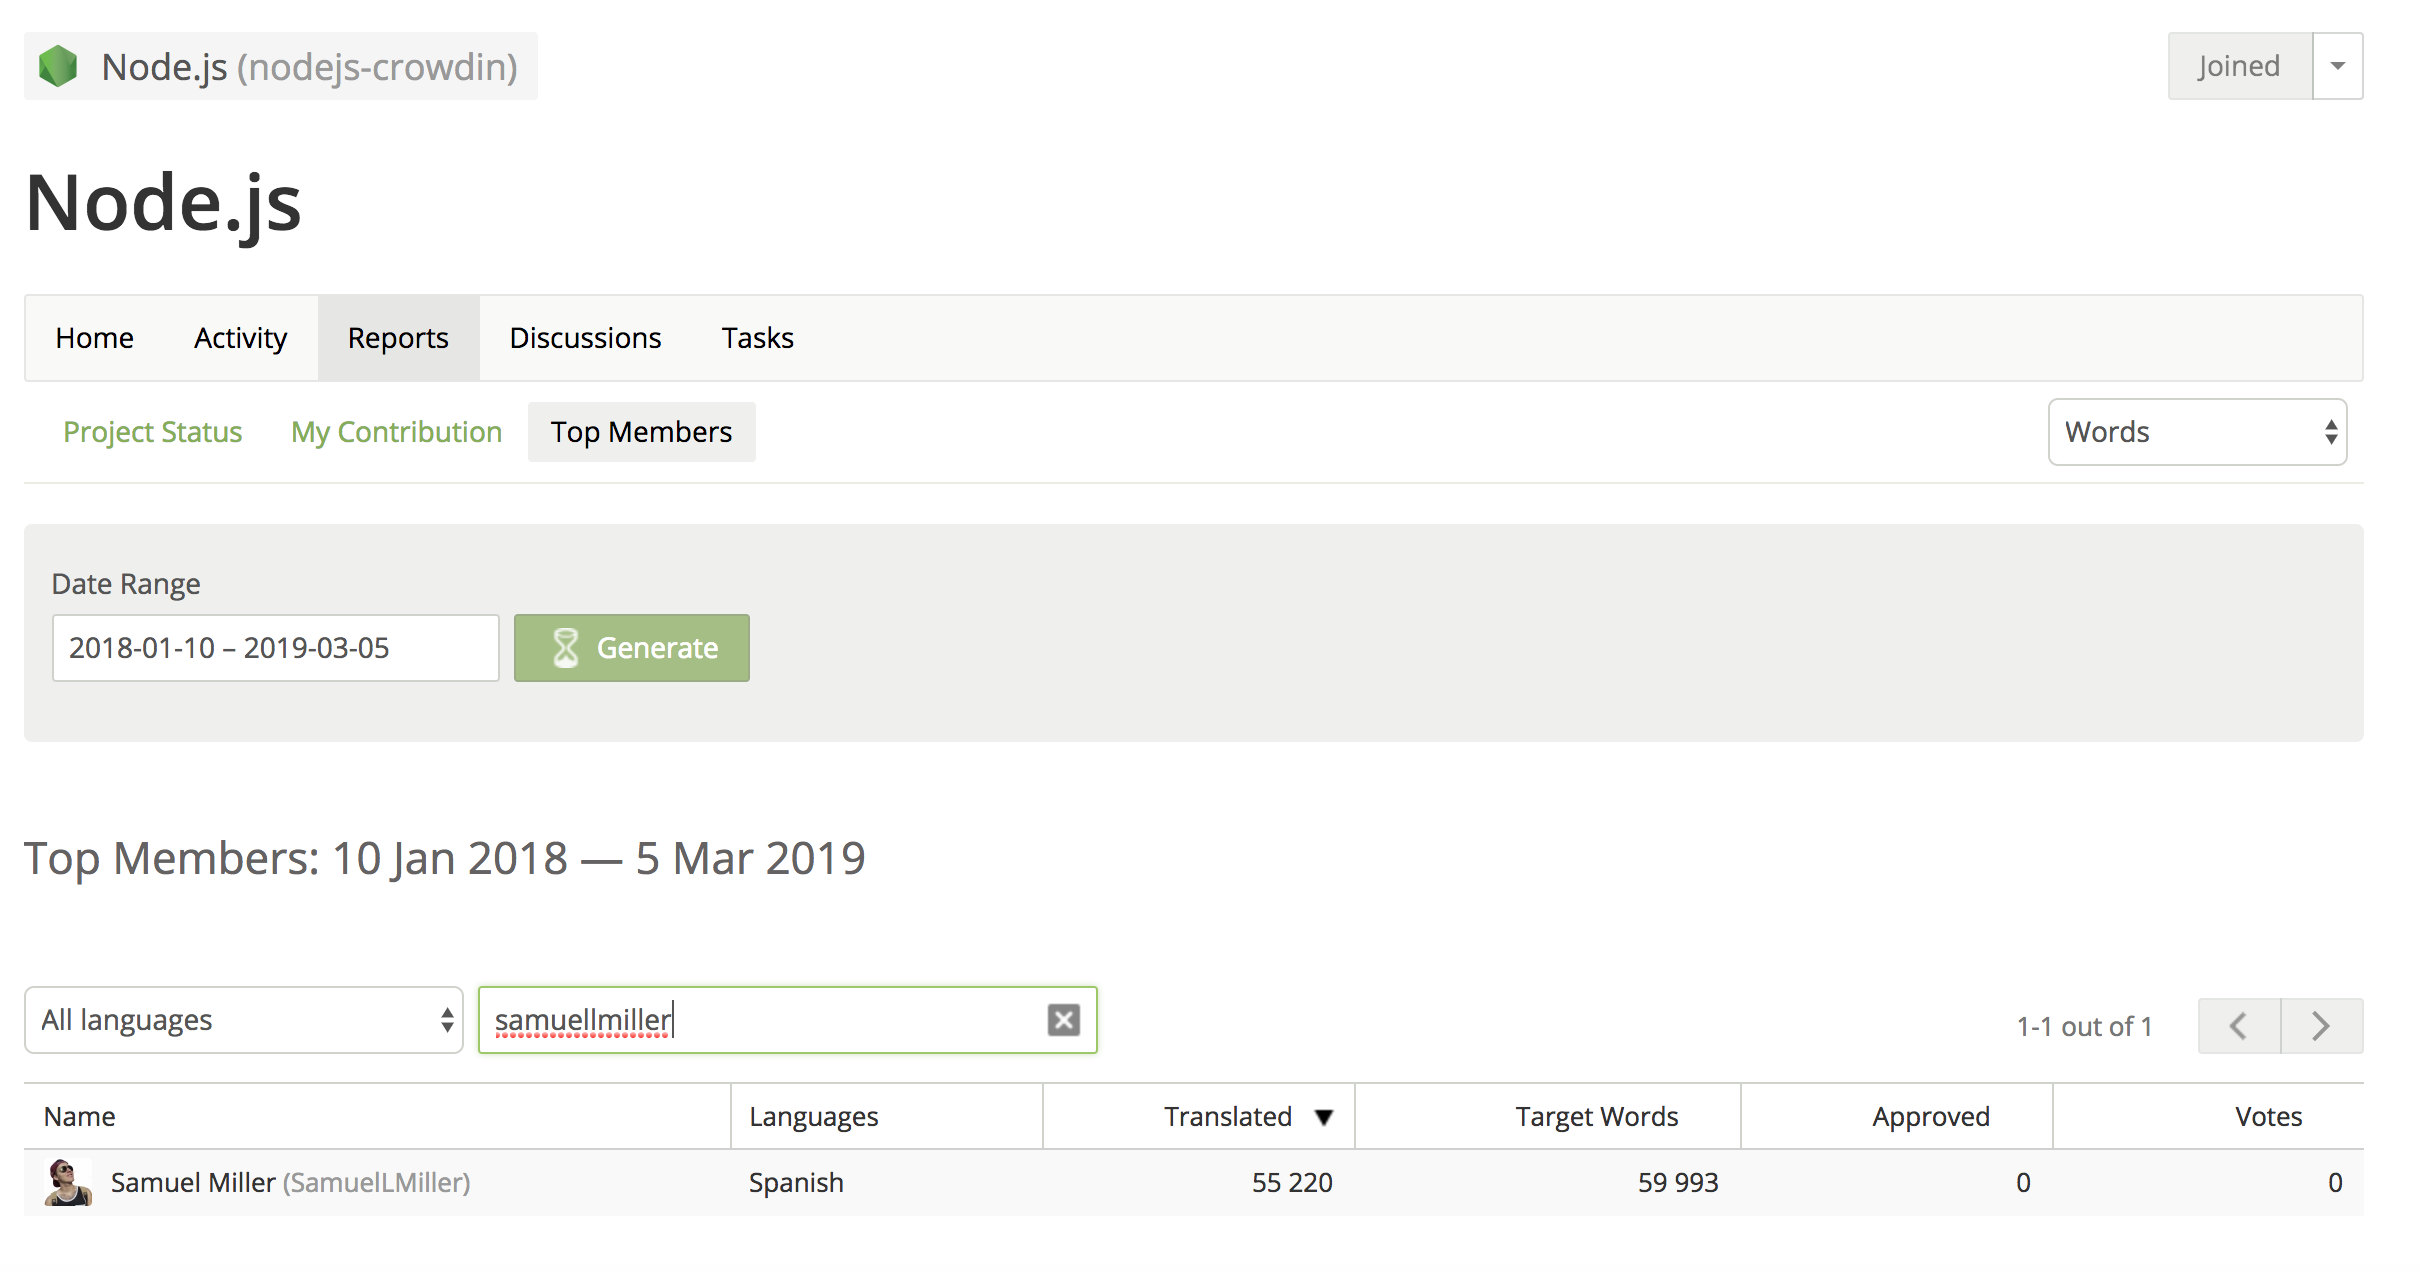Open the Joined button dropdown arrow
The image size is (2420, 1272).
pos(2338,66)
